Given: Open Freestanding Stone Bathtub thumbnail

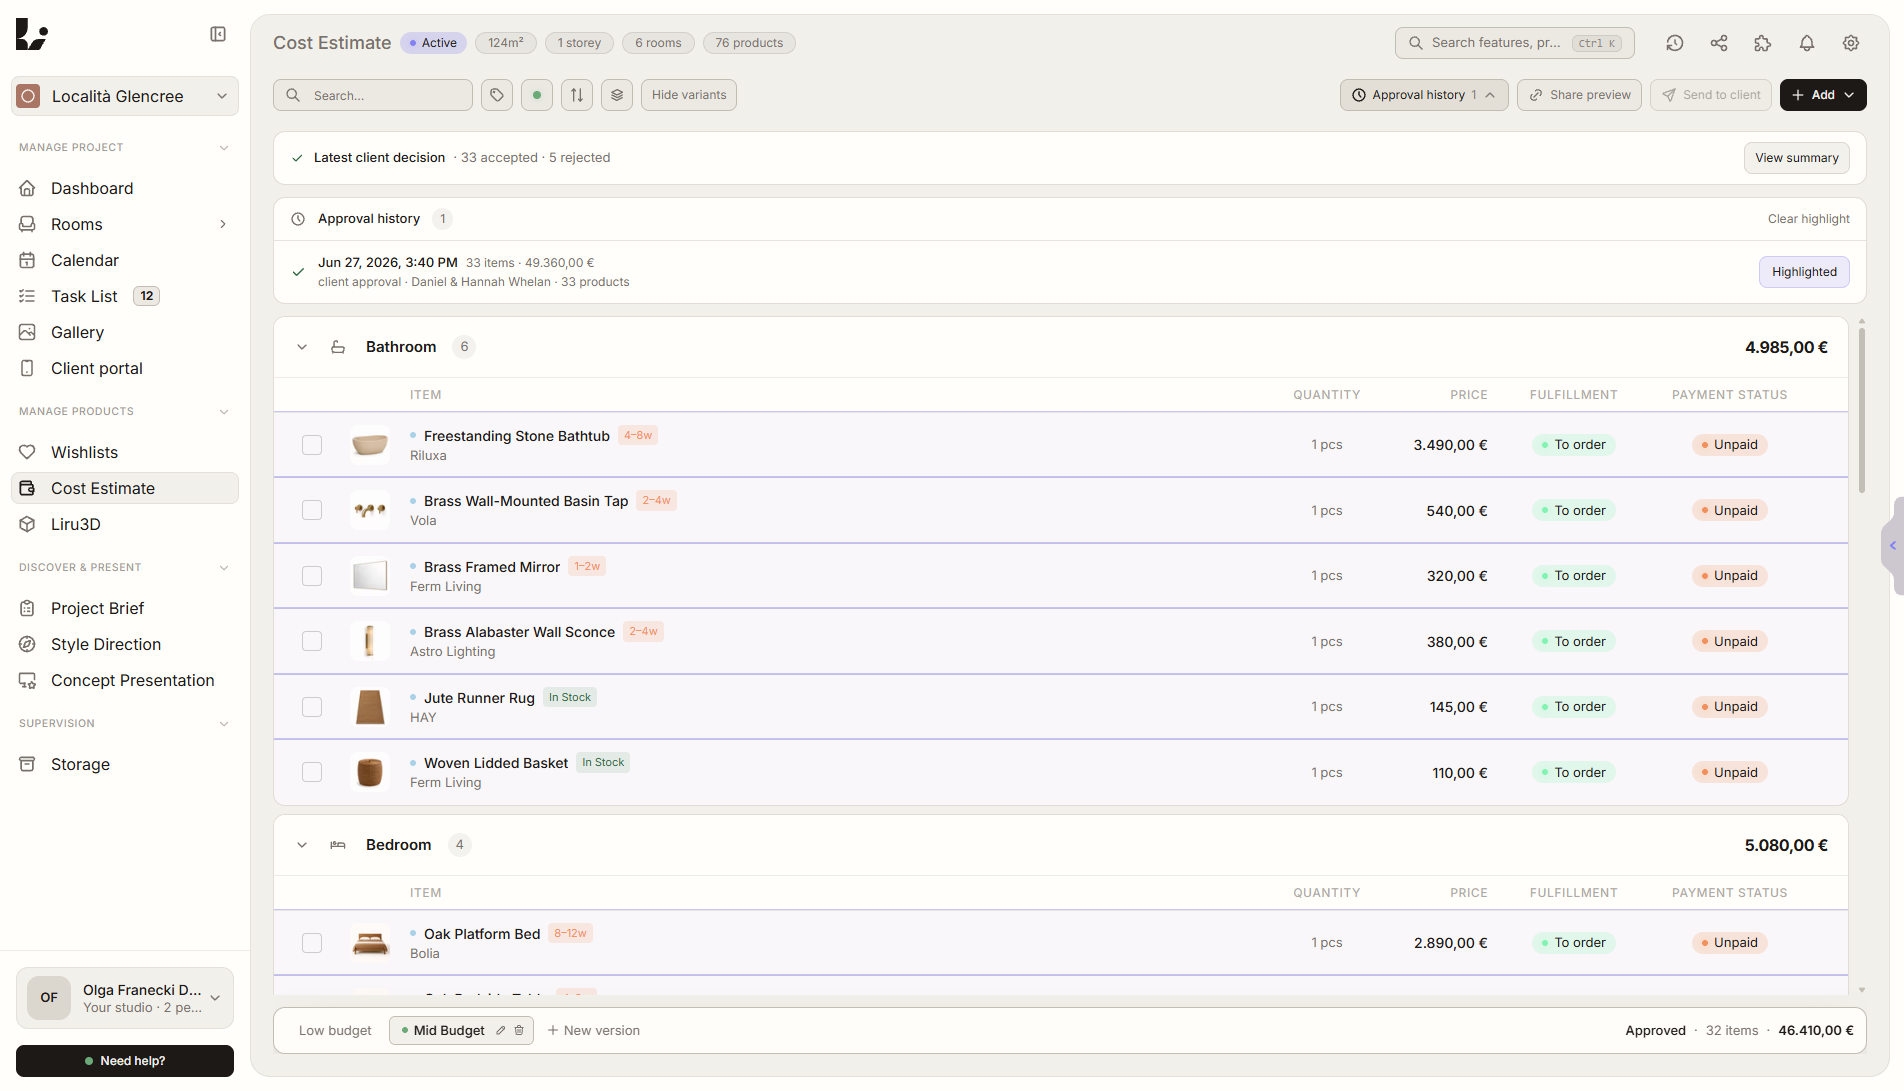Looking at the screenshot, I should (370, 445).
